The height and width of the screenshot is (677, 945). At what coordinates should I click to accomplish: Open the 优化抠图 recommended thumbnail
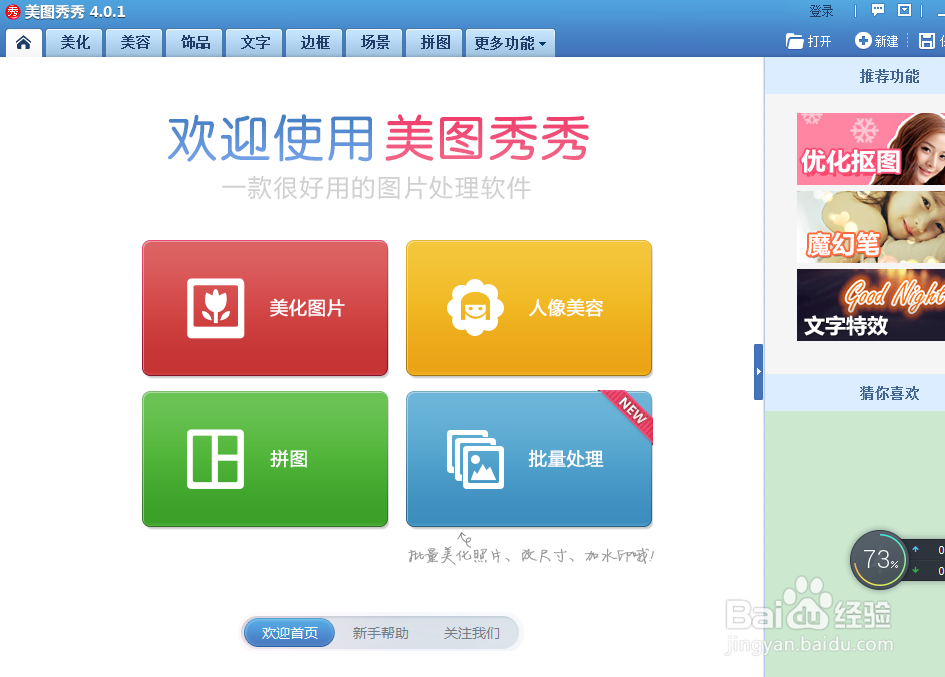point(871,149)
